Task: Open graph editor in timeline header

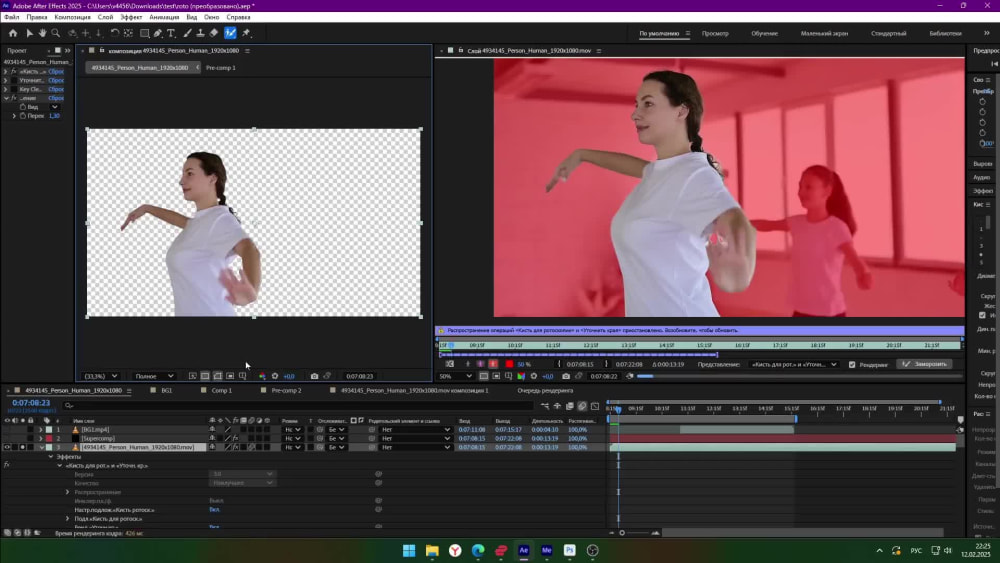Action: click(595, 406)
